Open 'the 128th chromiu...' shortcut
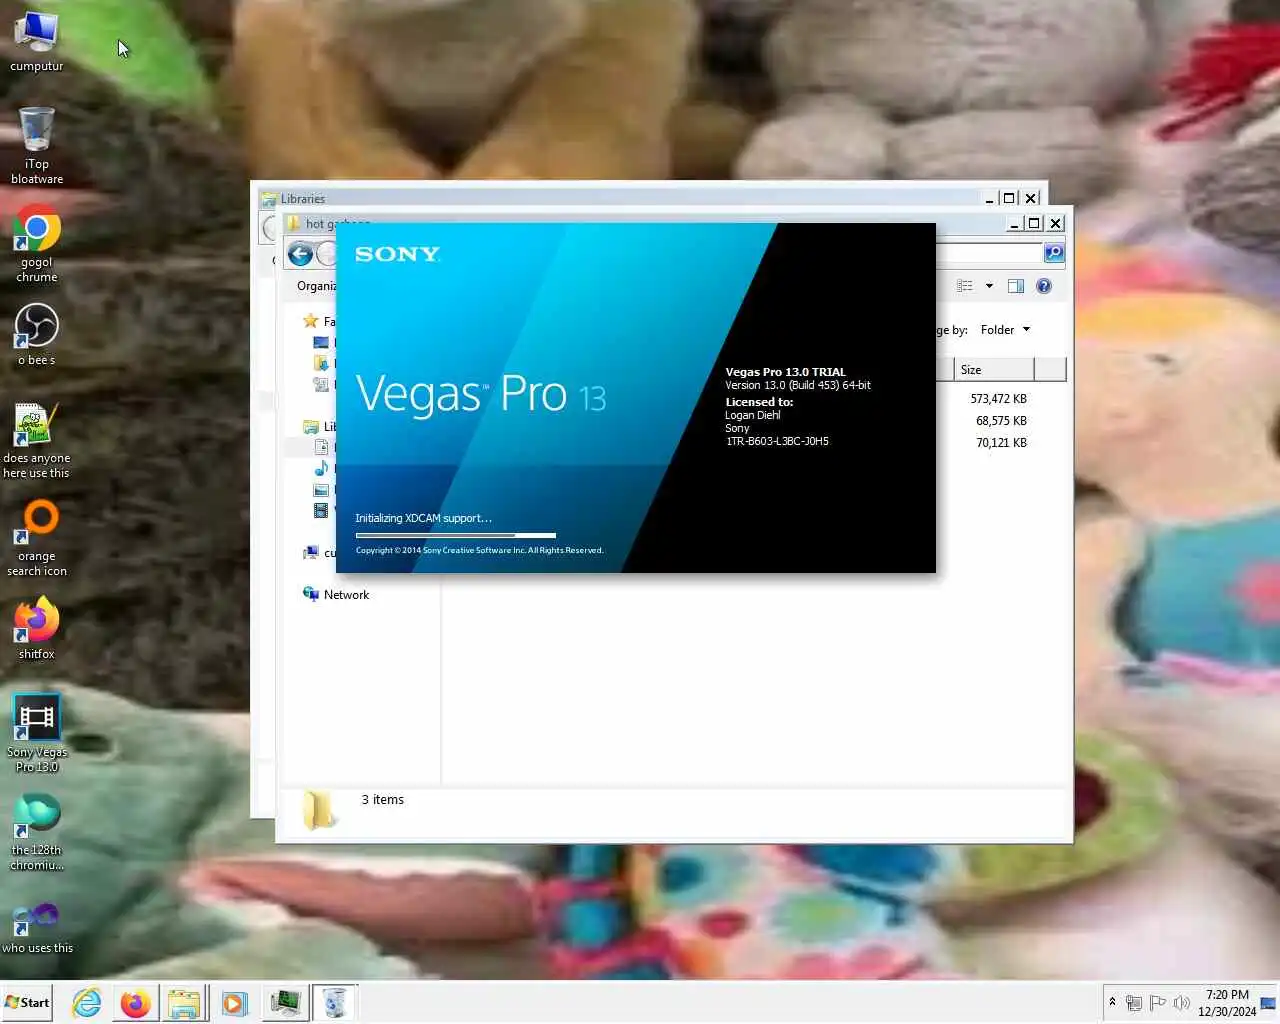 [37, 832]
